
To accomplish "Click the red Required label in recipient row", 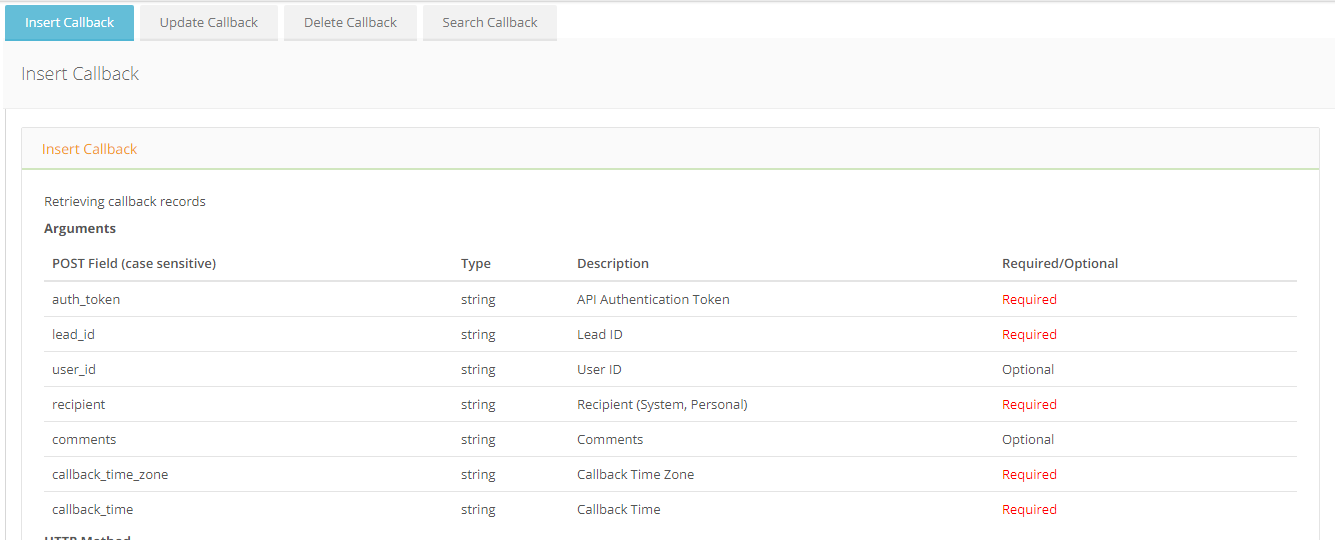I will (1029, 404).
